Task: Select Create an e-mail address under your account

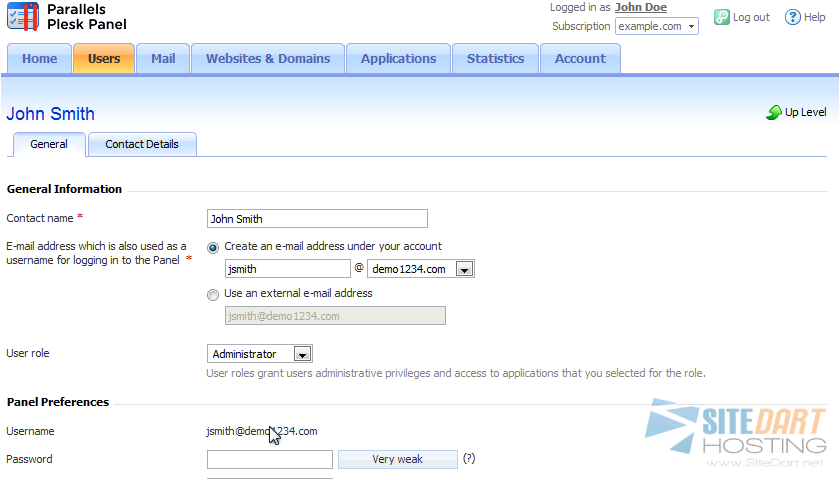Action: [x=213, y=248]
